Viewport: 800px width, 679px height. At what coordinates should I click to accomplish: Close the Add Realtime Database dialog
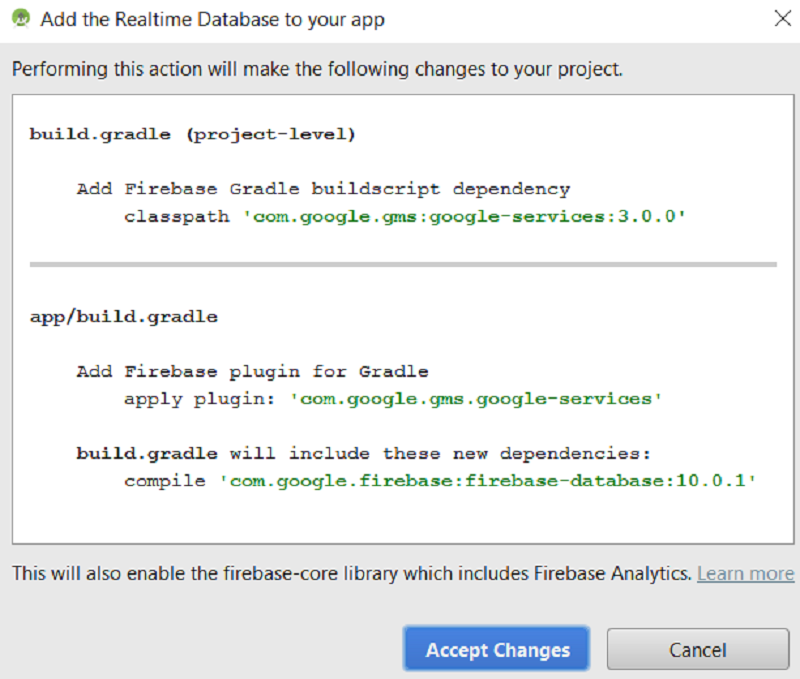(782, 18)
